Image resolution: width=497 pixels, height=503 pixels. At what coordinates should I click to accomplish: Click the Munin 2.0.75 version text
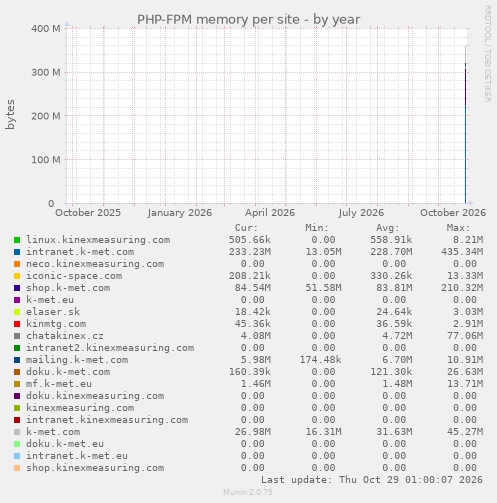click(x=248, y=492)
